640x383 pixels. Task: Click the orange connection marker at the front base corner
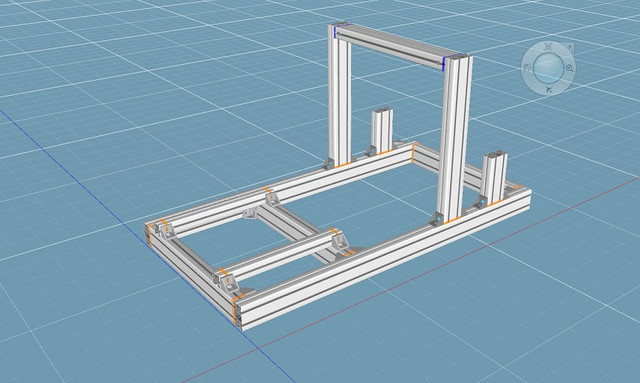click(235, 312)
